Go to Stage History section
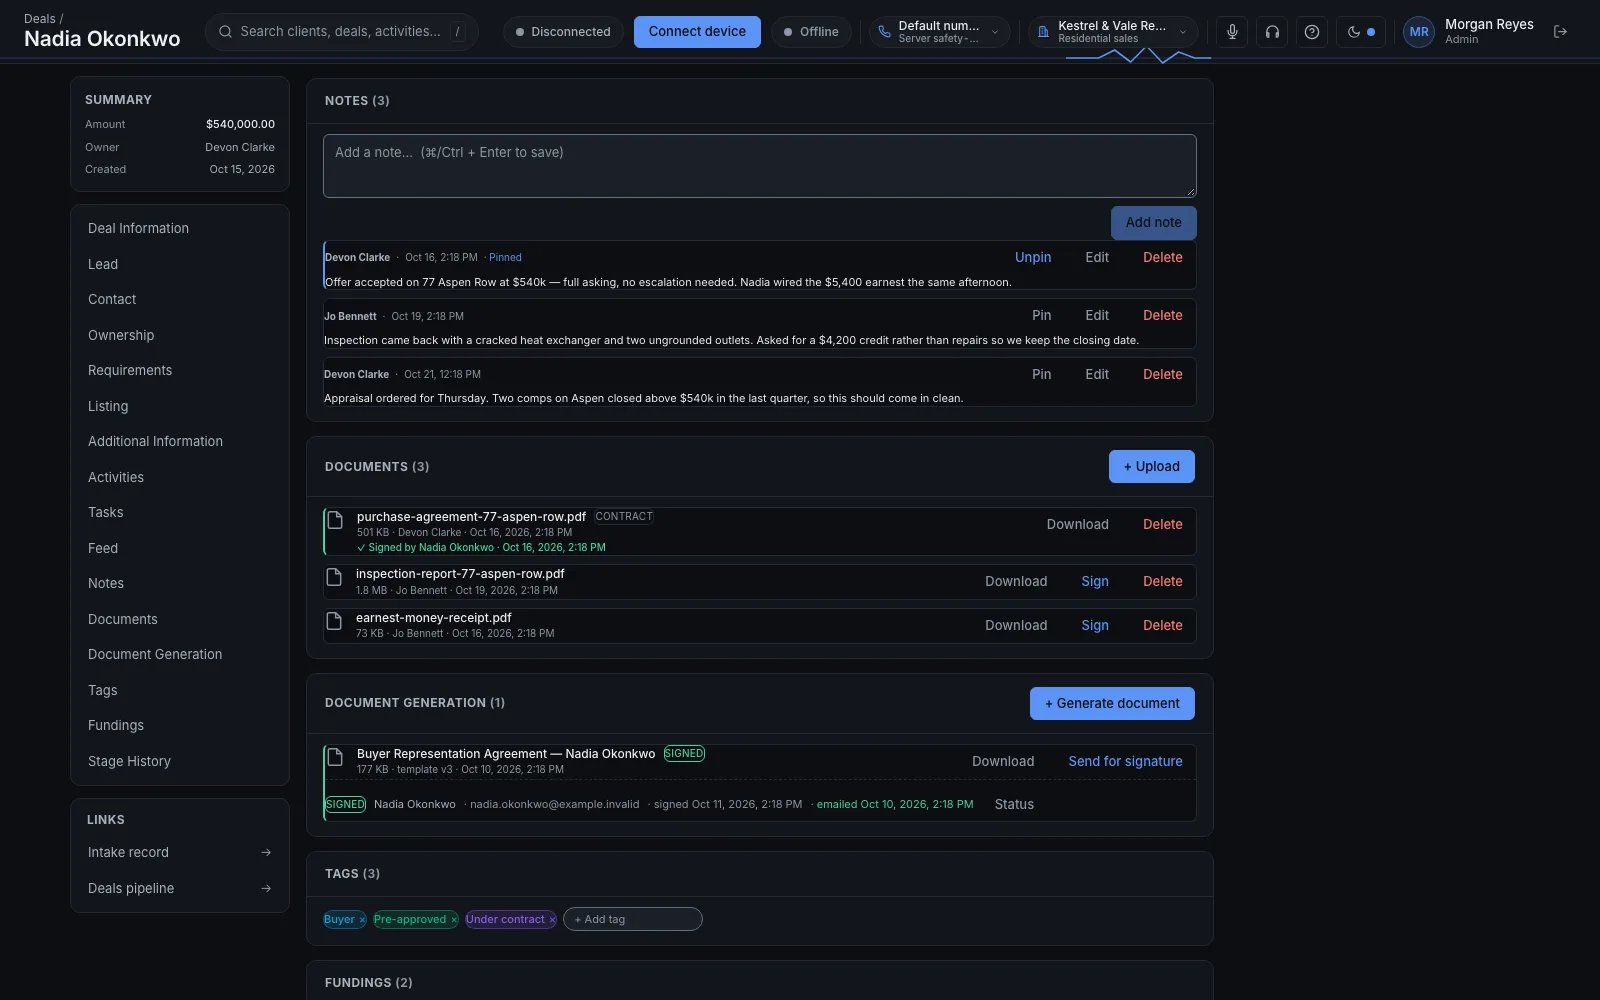Viewport: 1600px width, 1000px height. coord(180,761)
